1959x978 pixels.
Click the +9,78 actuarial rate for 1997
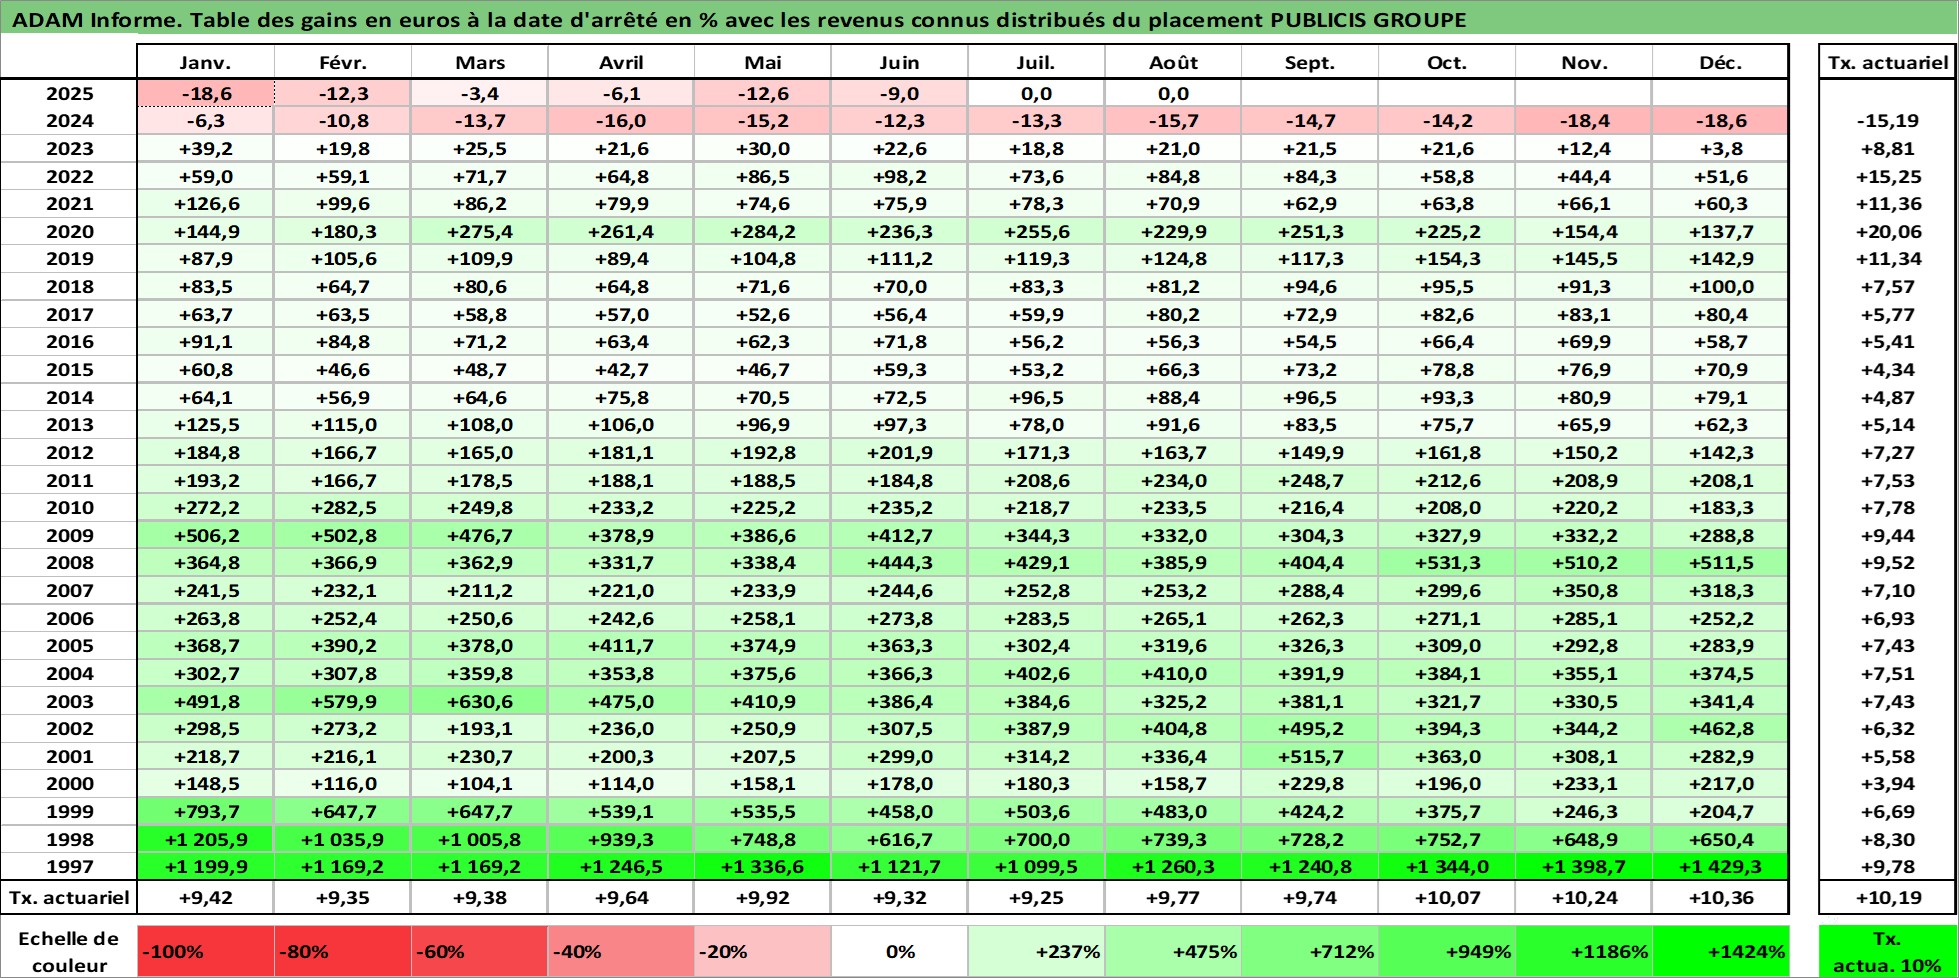[x=1887, y=867]
